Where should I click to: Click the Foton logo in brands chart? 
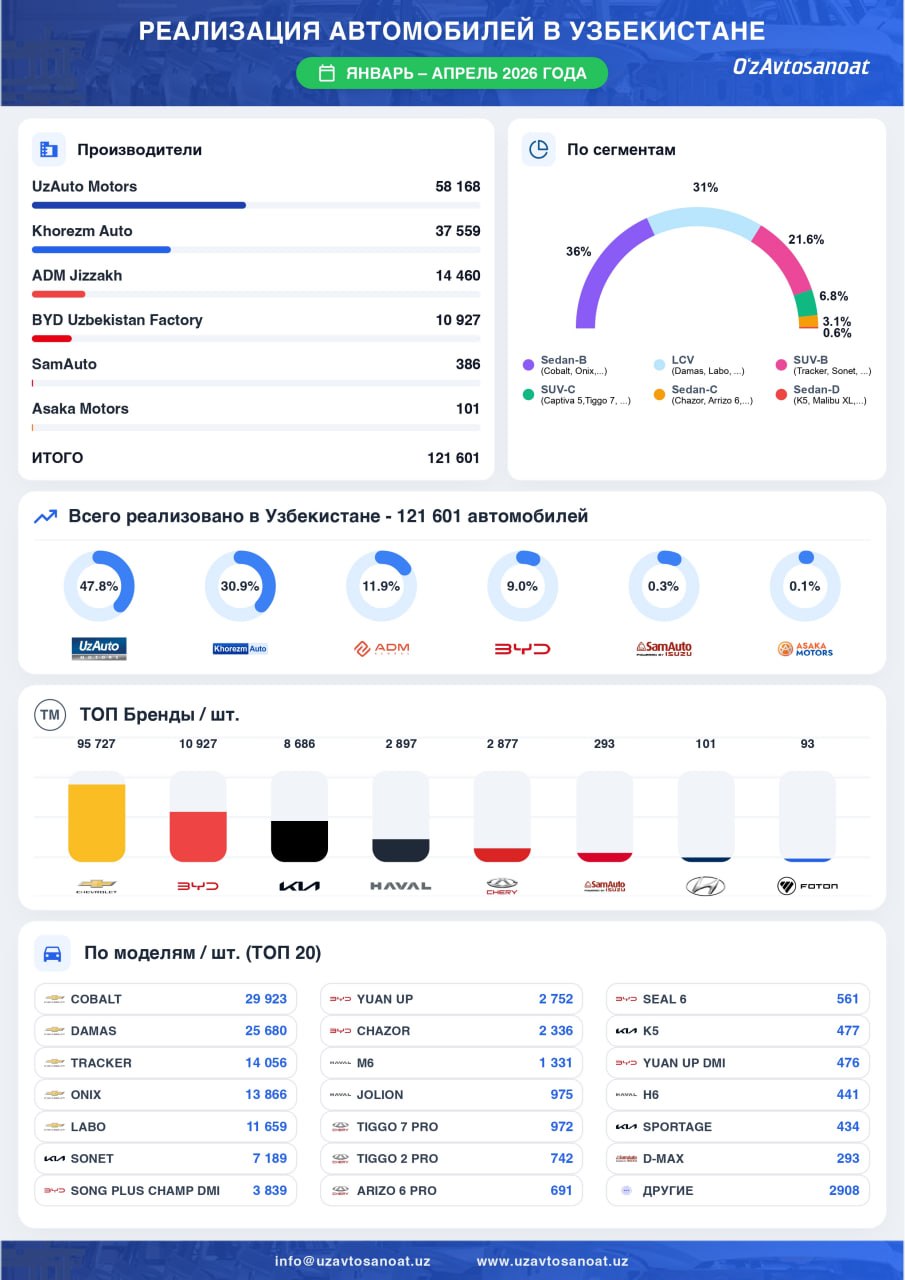[807, 886]
